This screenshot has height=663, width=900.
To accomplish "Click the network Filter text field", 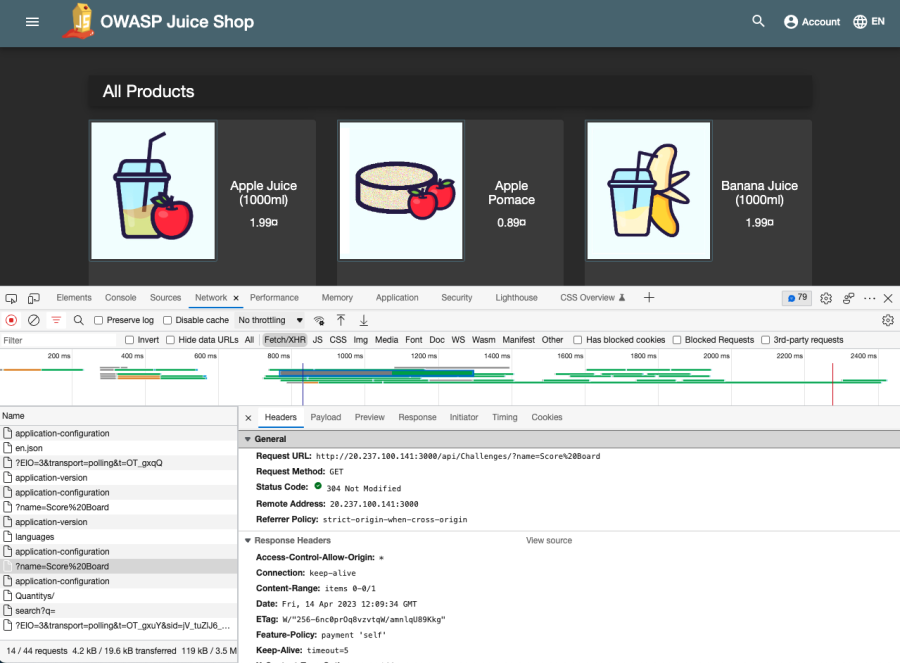I will (x=60, y=340).
